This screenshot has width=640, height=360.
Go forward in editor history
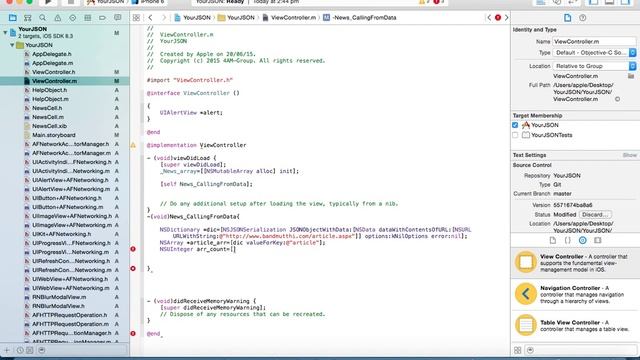click(164, 18)
